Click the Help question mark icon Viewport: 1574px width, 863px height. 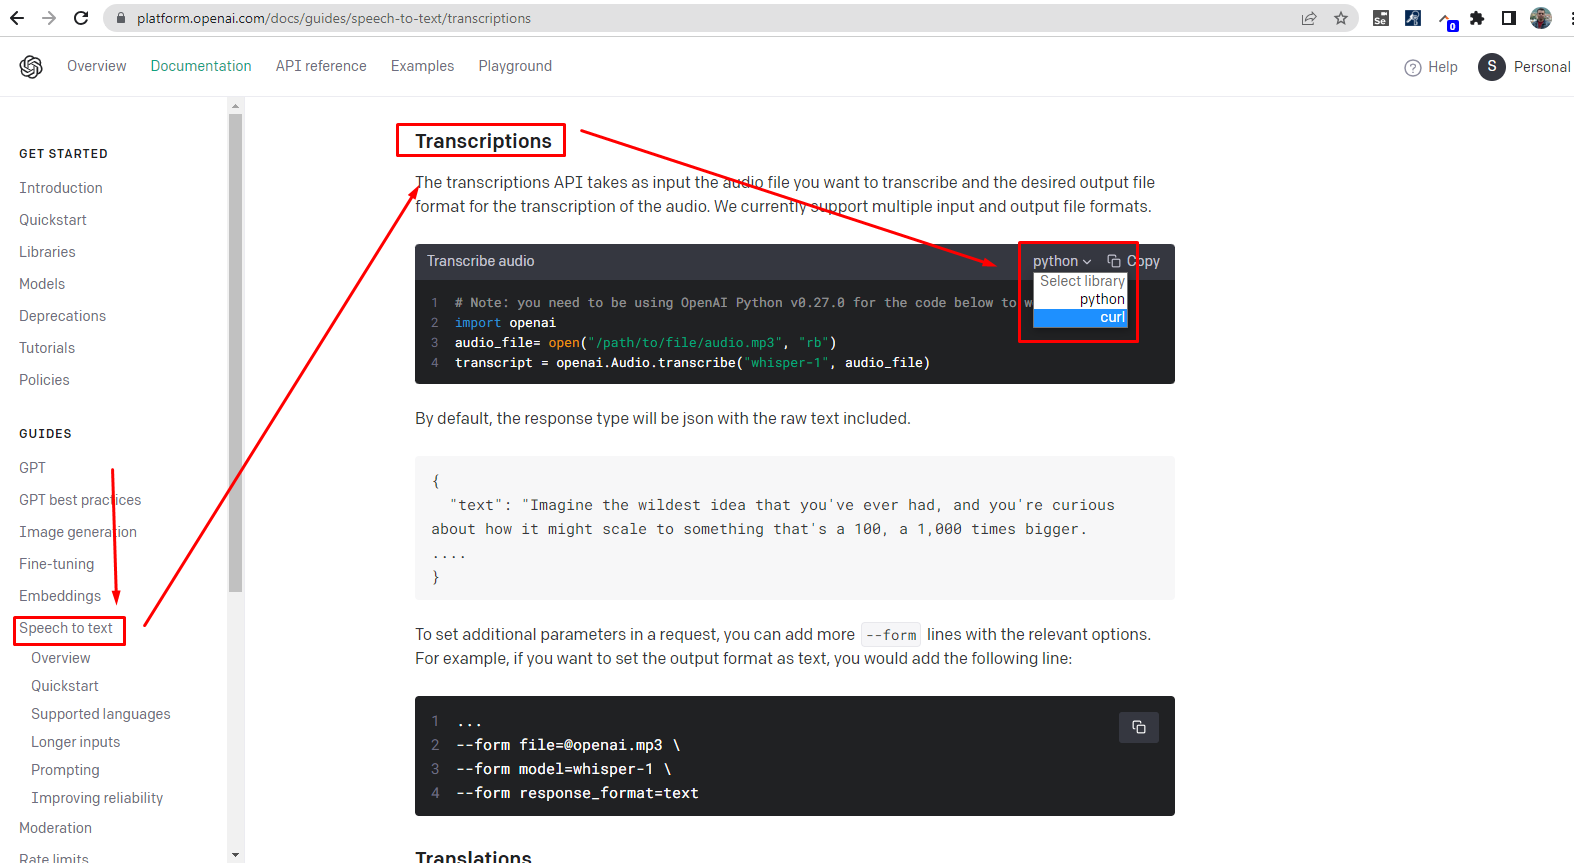[x=1413, y=68]
